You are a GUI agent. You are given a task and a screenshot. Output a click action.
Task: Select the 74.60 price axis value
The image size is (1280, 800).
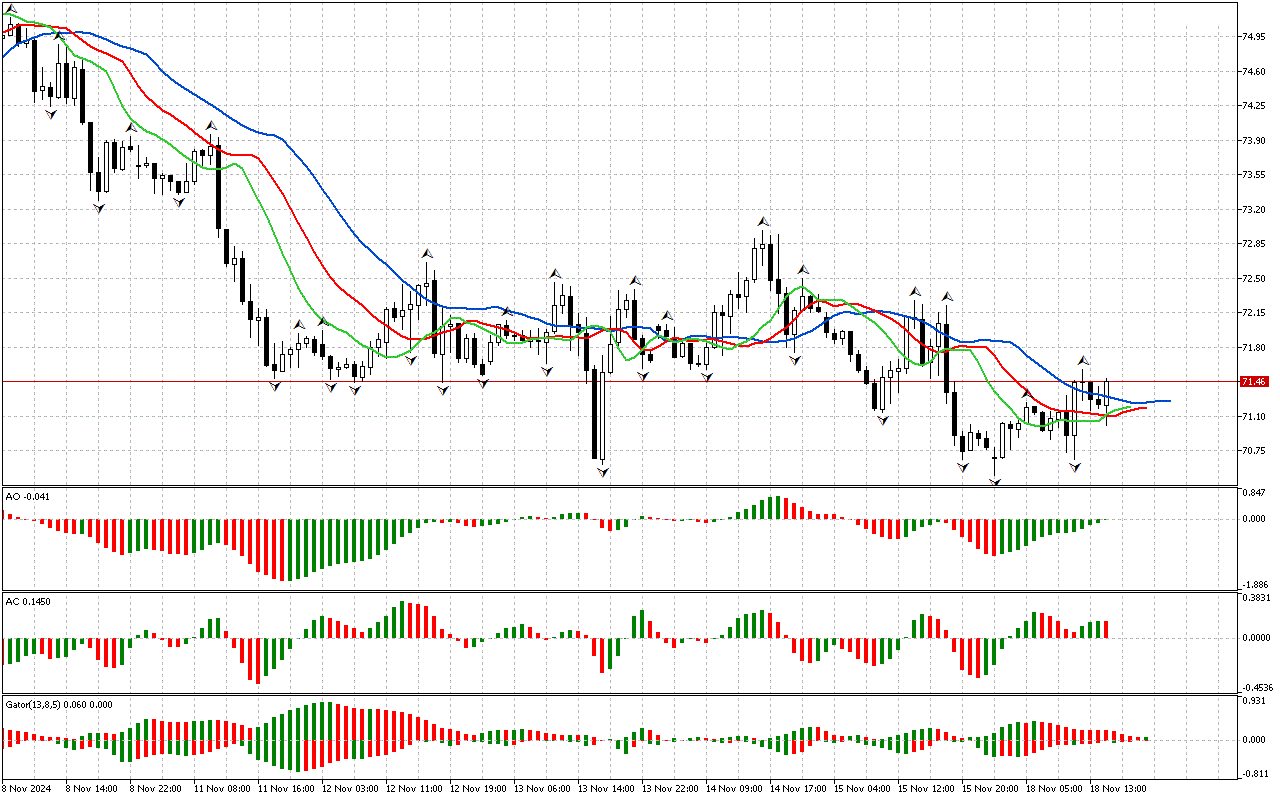coord(1255,72)
